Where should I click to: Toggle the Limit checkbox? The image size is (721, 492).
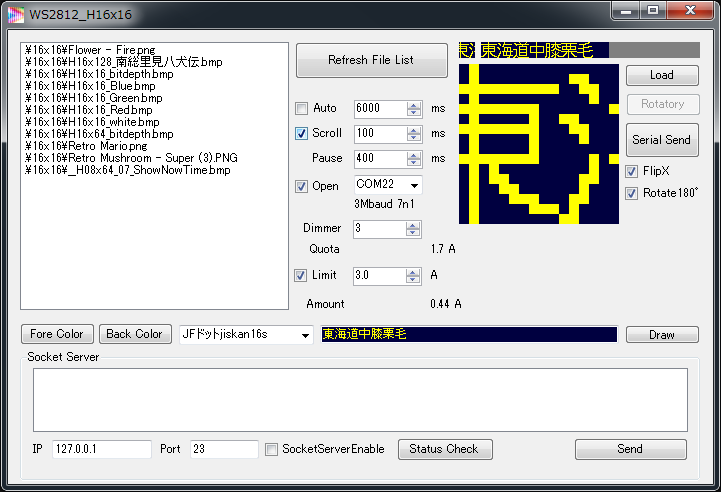click(x=300, y=275)
